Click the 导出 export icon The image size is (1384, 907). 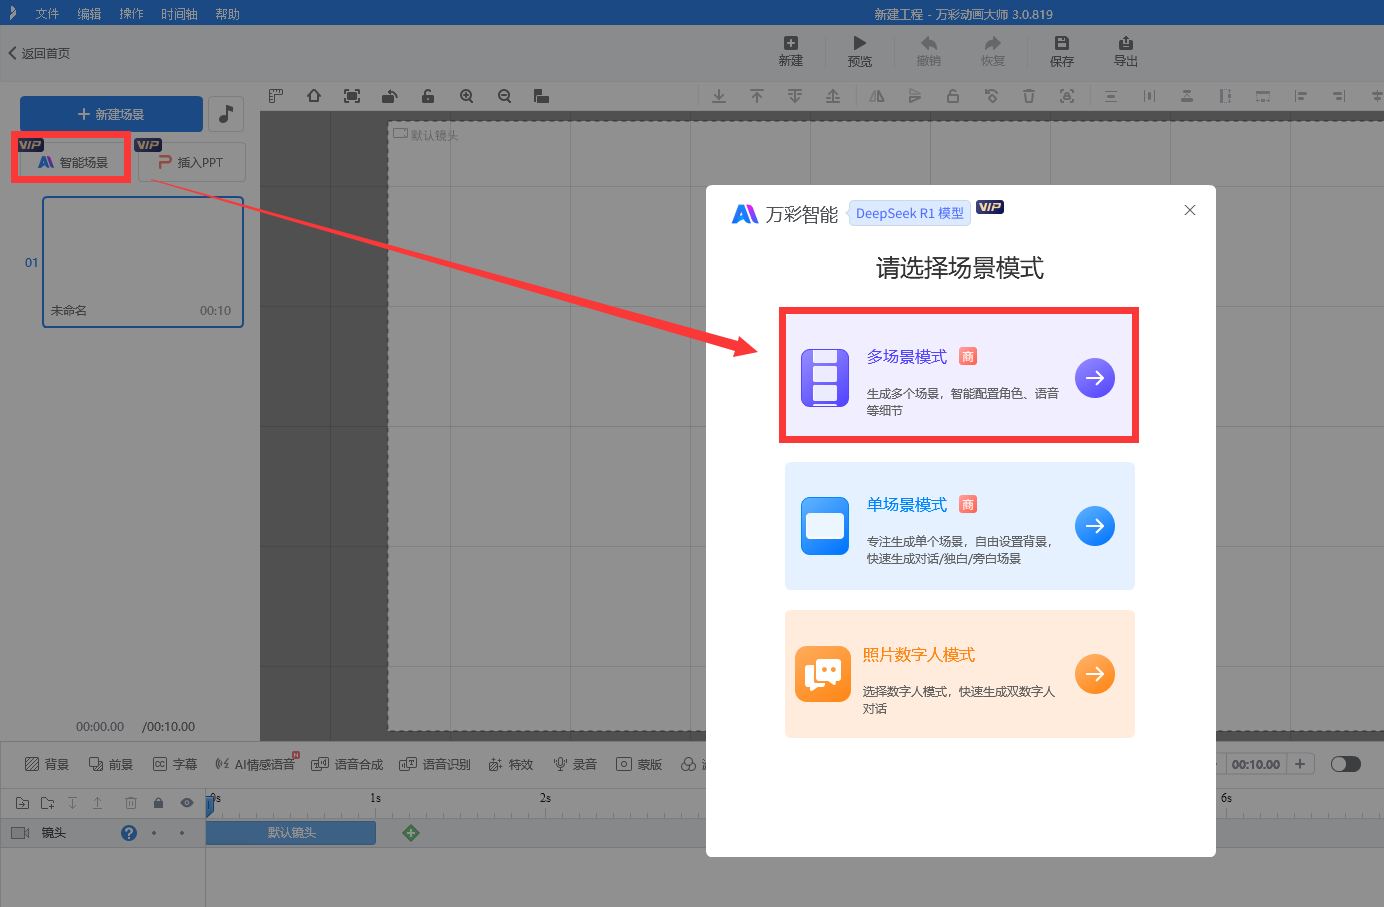(x=1125, y=43)
